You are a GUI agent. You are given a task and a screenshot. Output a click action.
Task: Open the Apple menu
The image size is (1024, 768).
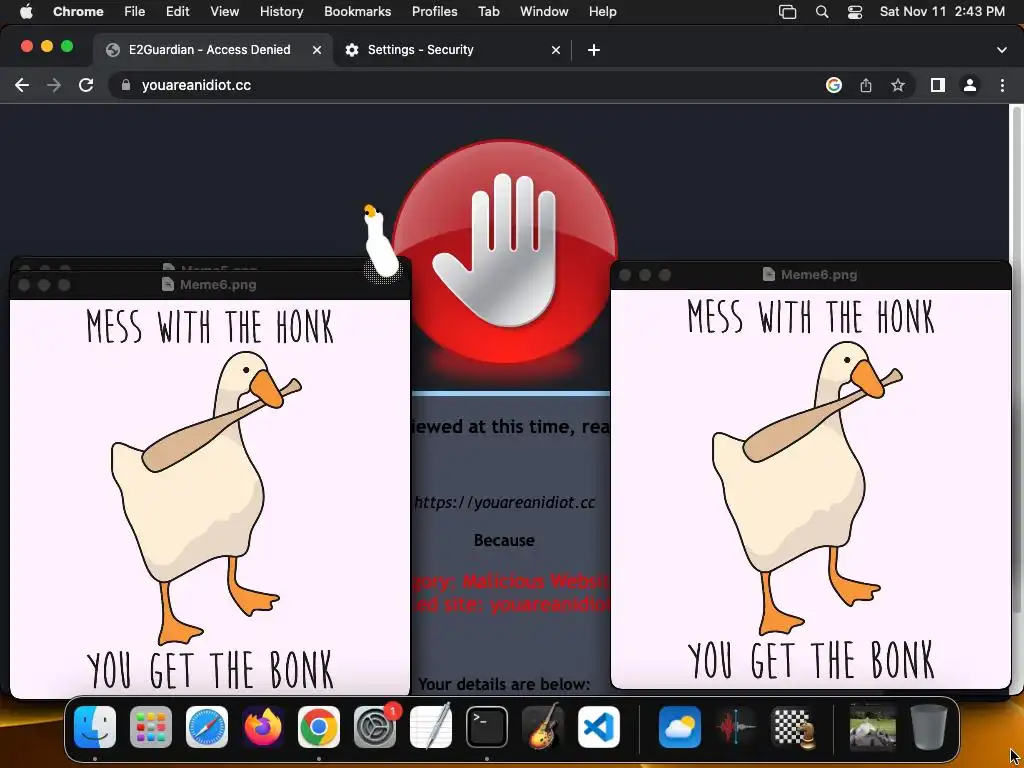point(25,12)
